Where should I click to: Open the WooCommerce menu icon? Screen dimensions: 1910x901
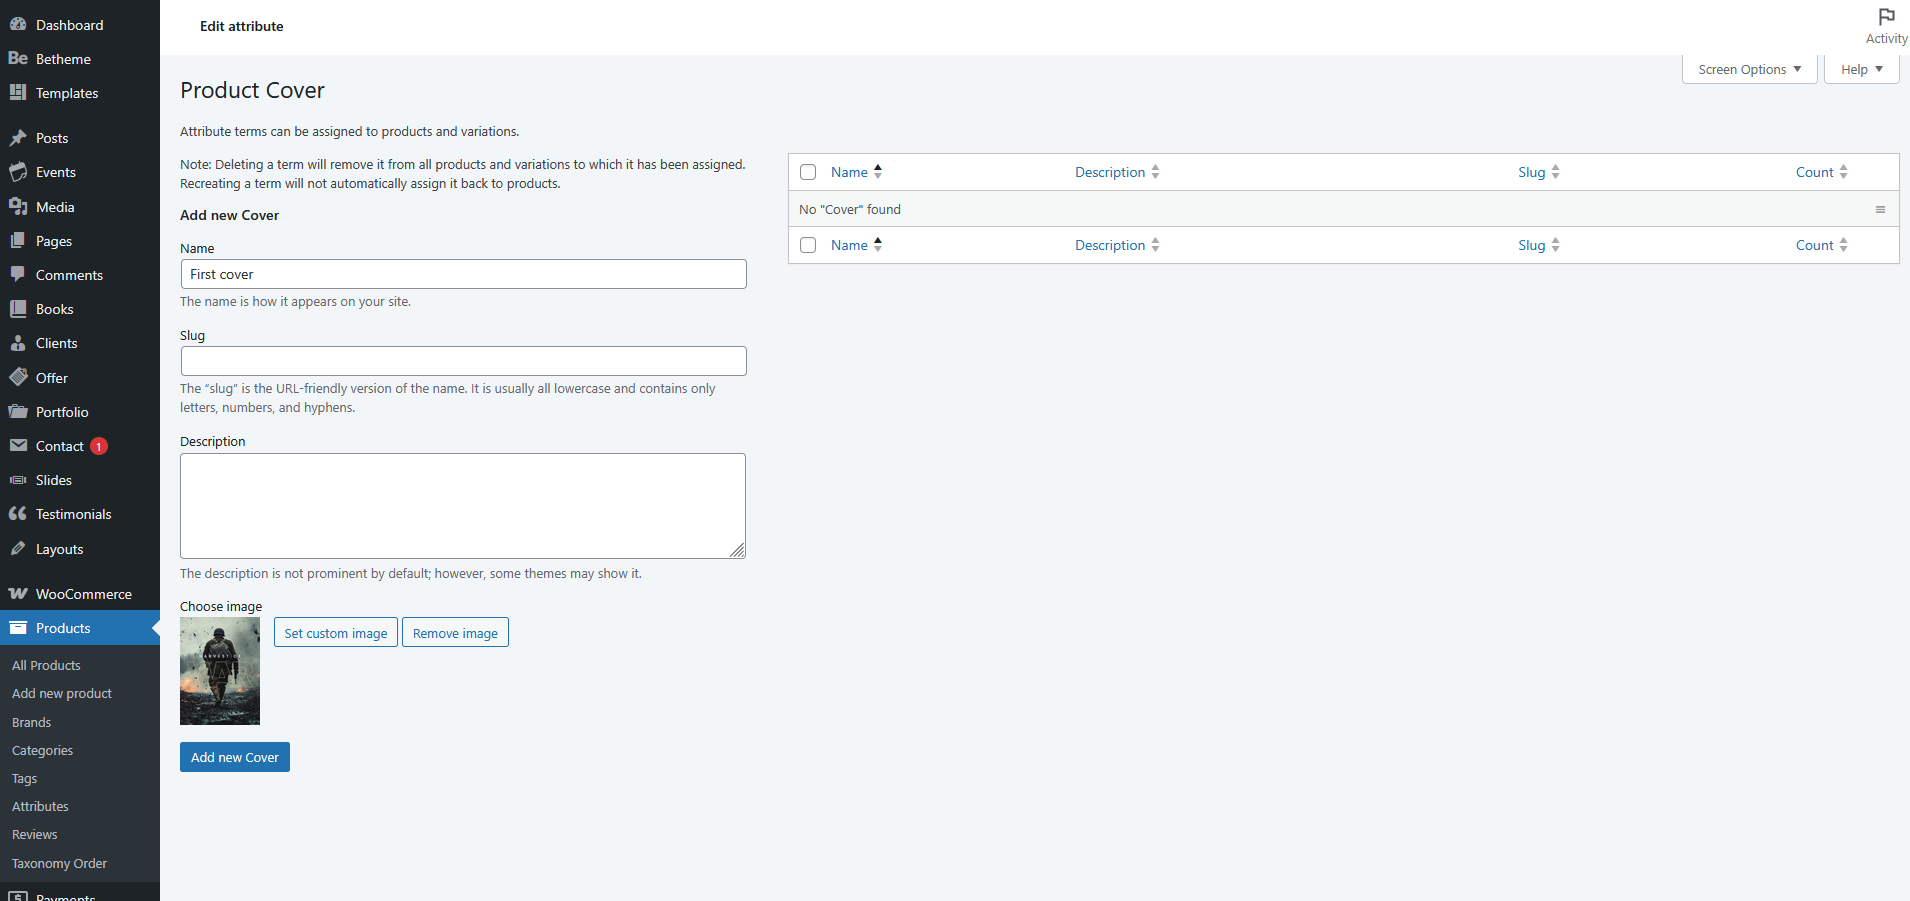18,594
